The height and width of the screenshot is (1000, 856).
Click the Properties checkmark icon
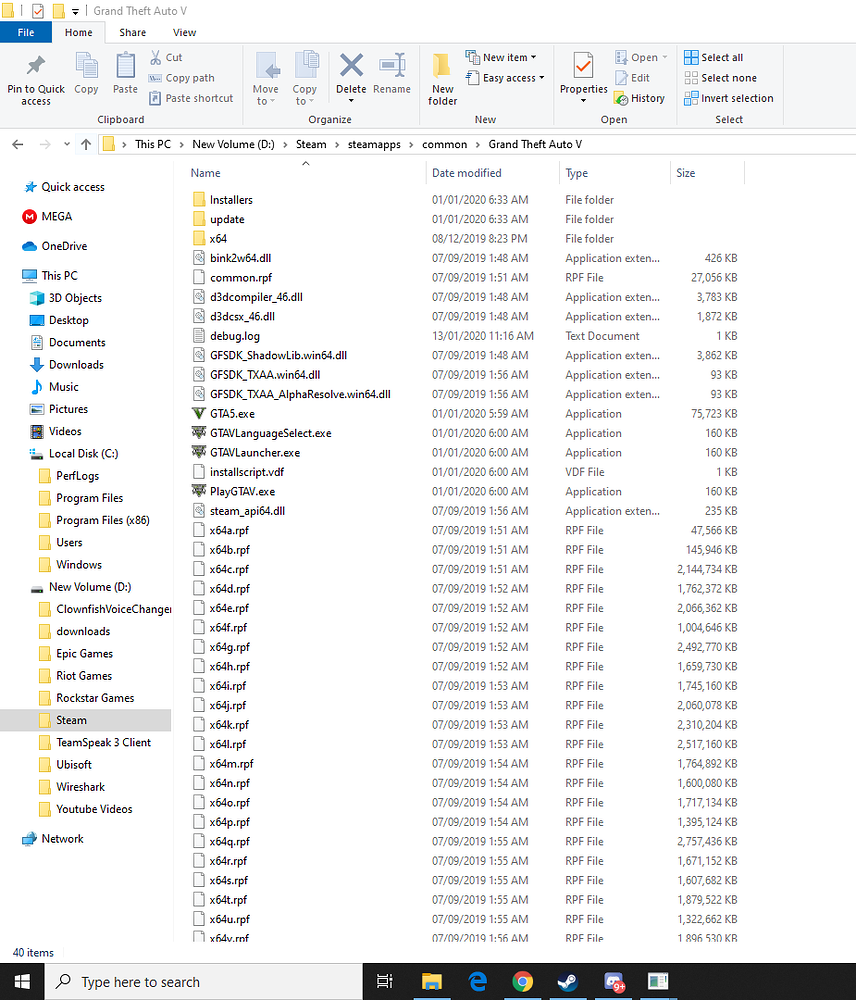(x=583, y=66)
